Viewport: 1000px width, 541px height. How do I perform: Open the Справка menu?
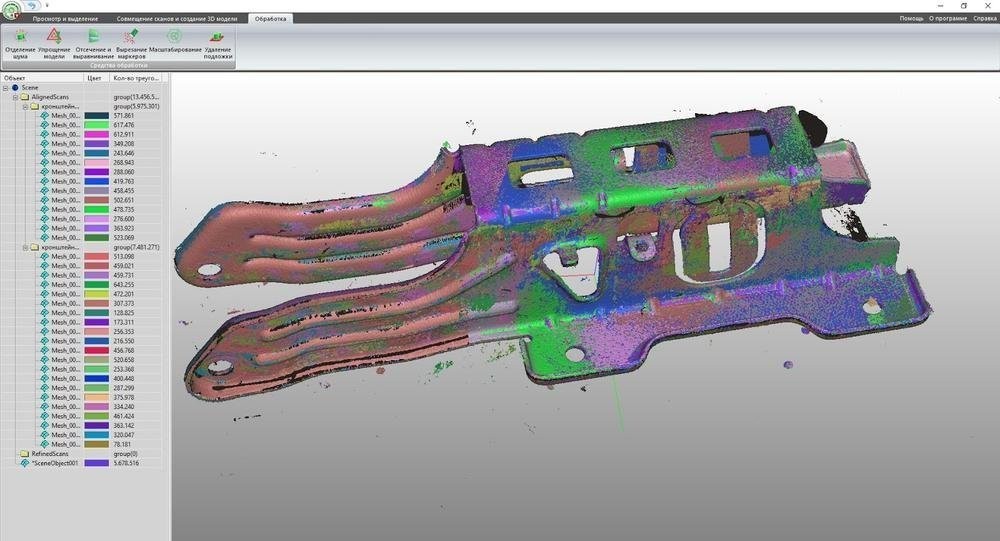(985, 19)
